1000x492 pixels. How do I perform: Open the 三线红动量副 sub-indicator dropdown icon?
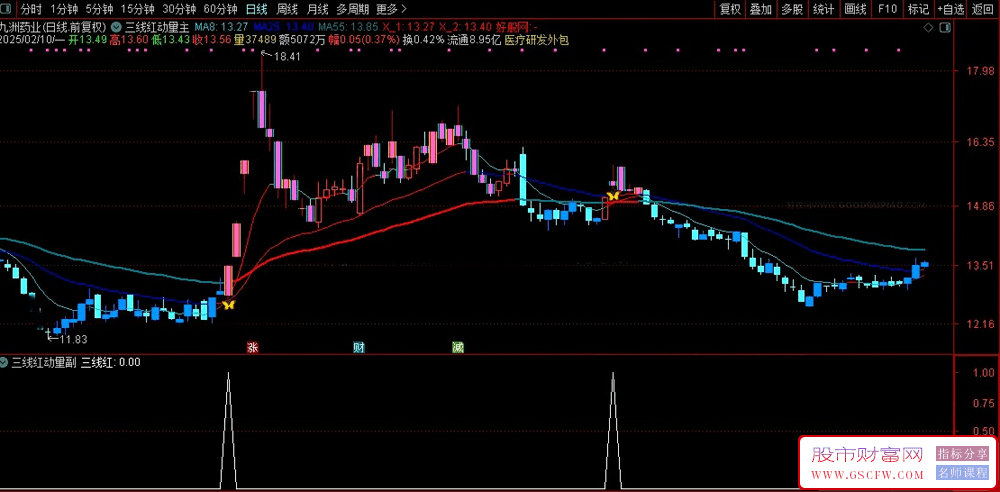click(x=5, y=362)
